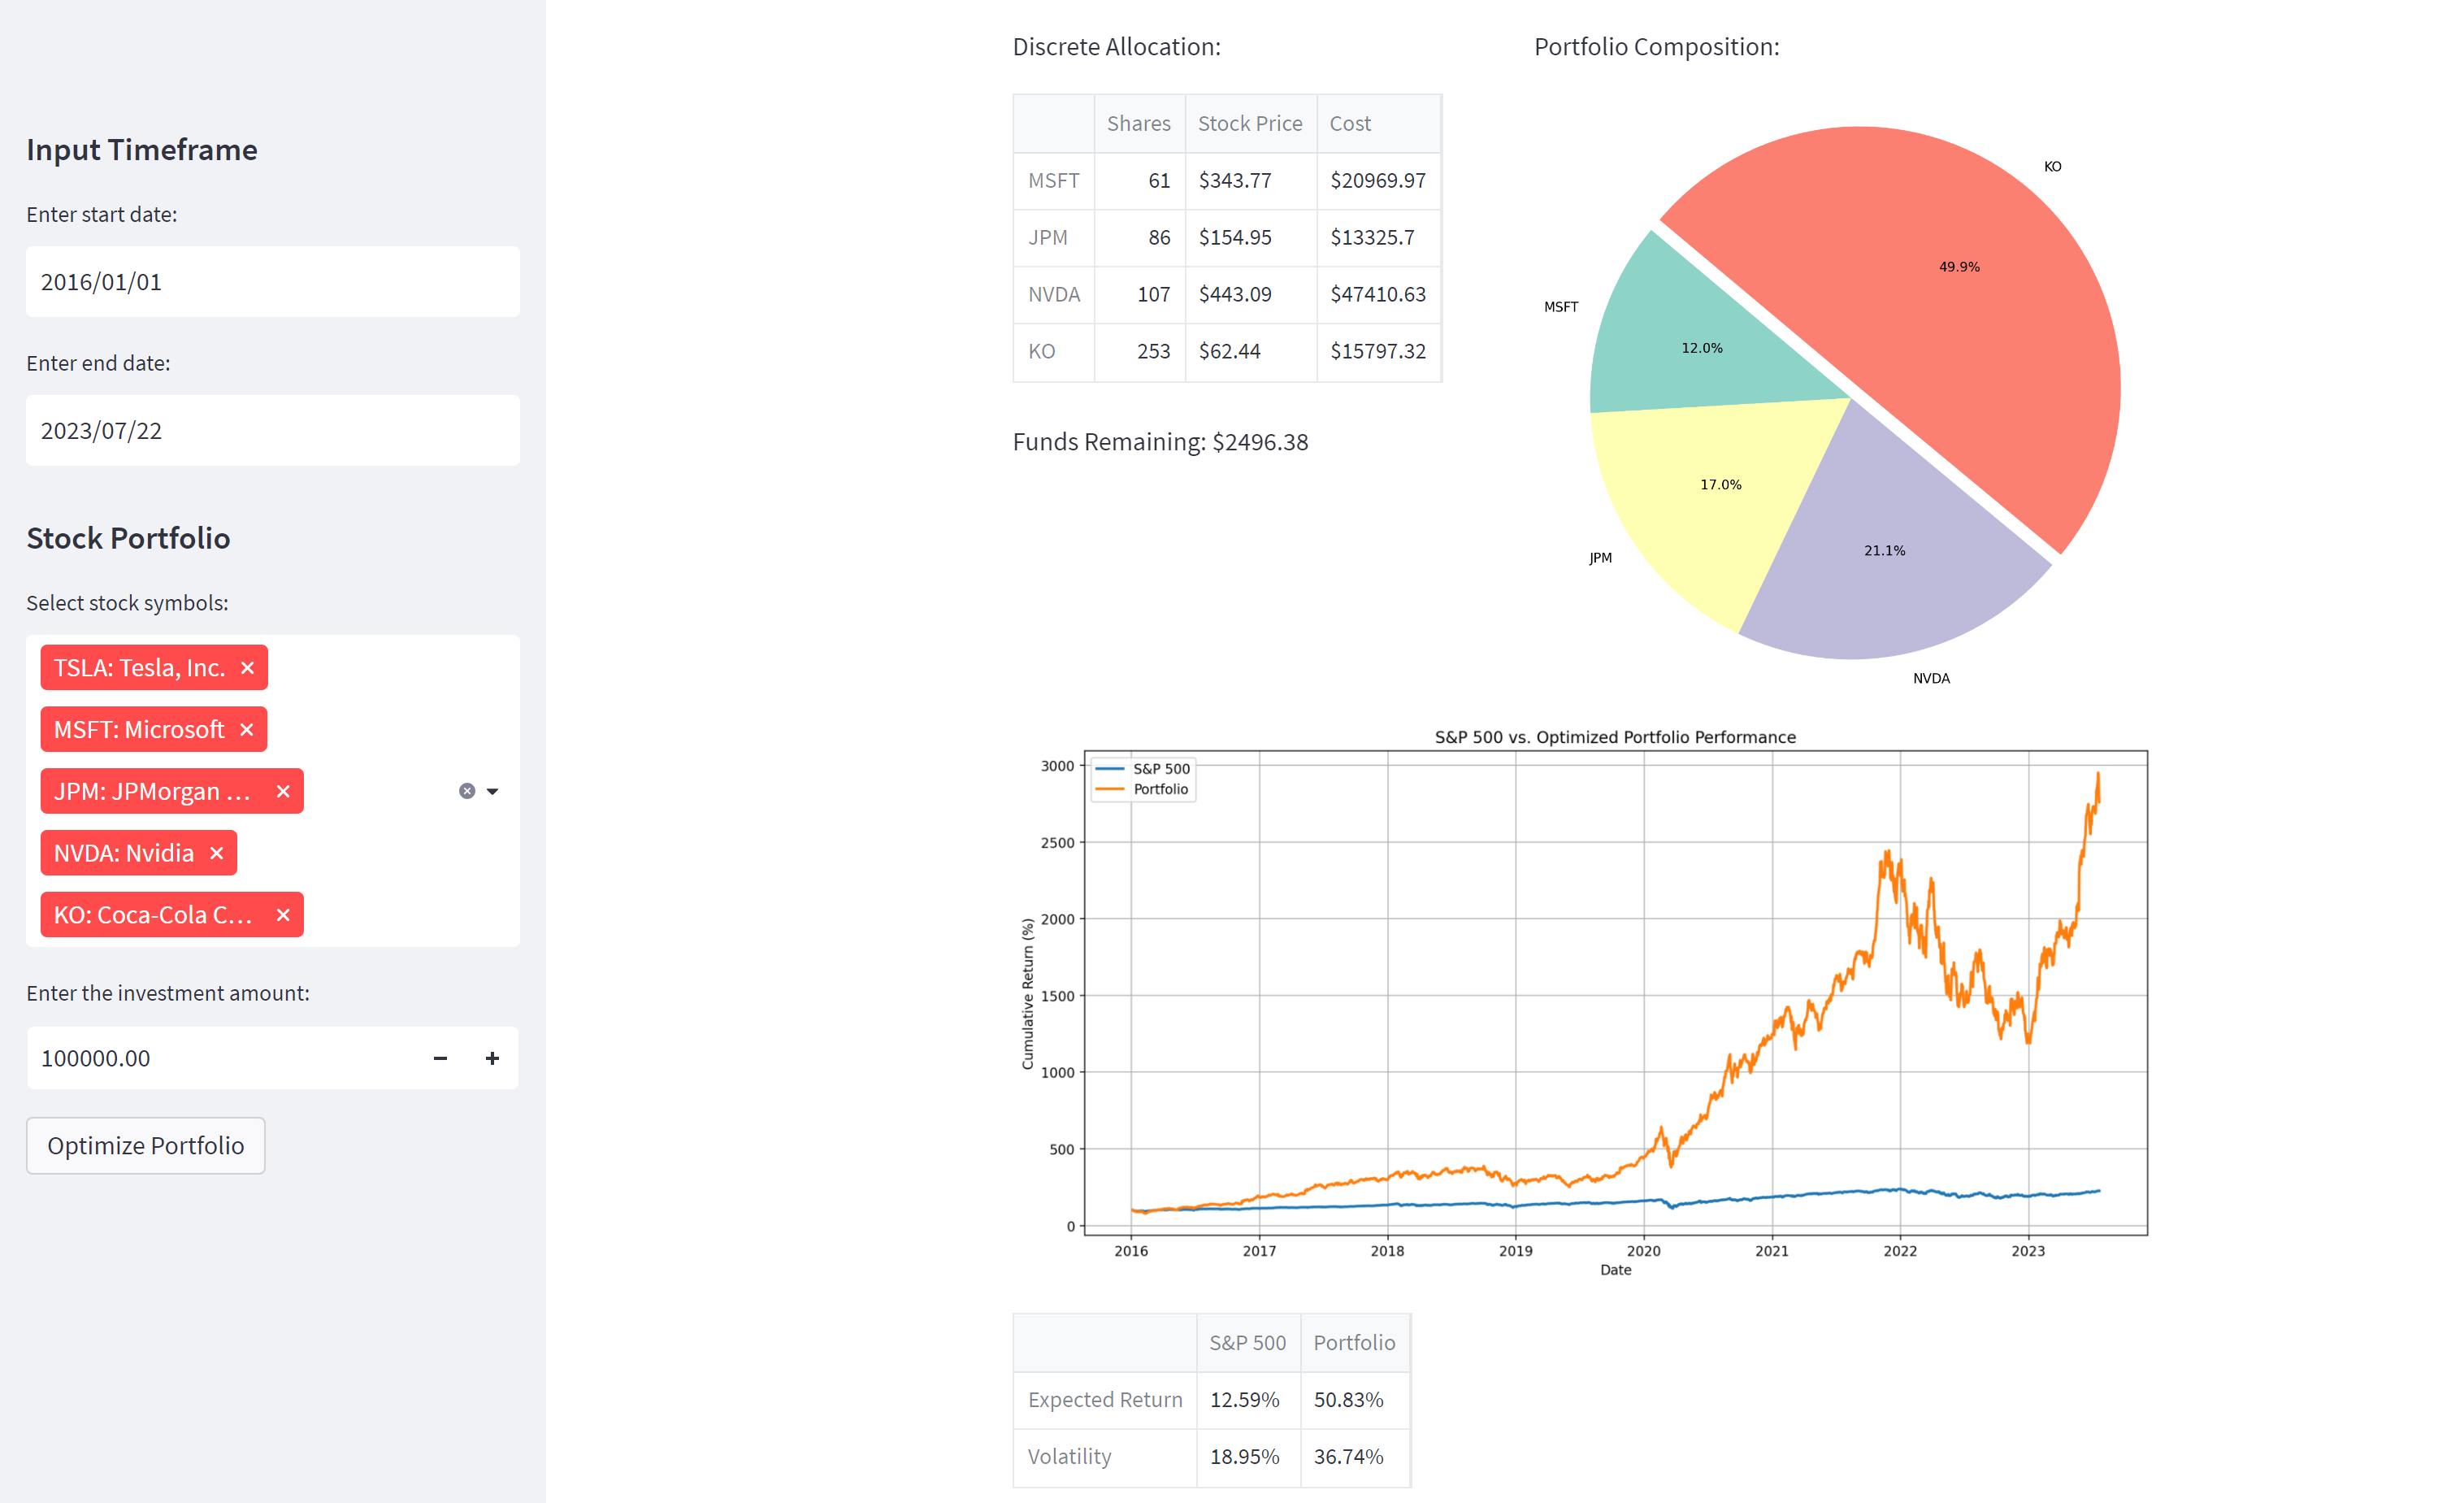Remove the TSLA: Tesla, Inc. tag

[x=247, y=668]
